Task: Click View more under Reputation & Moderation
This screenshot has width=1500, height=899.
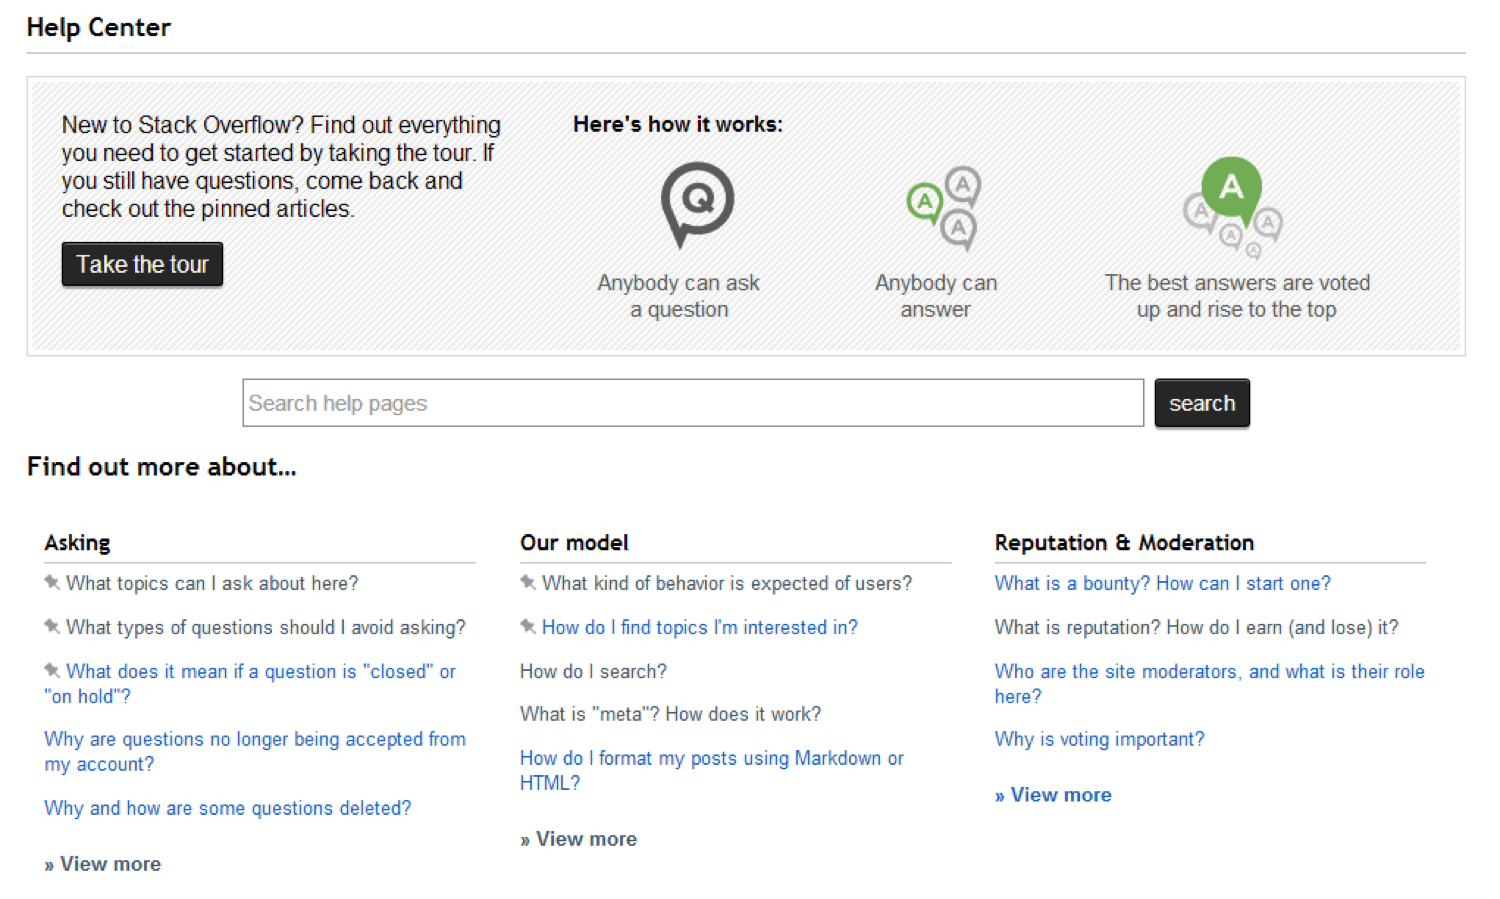Action: click(1054, 795)
